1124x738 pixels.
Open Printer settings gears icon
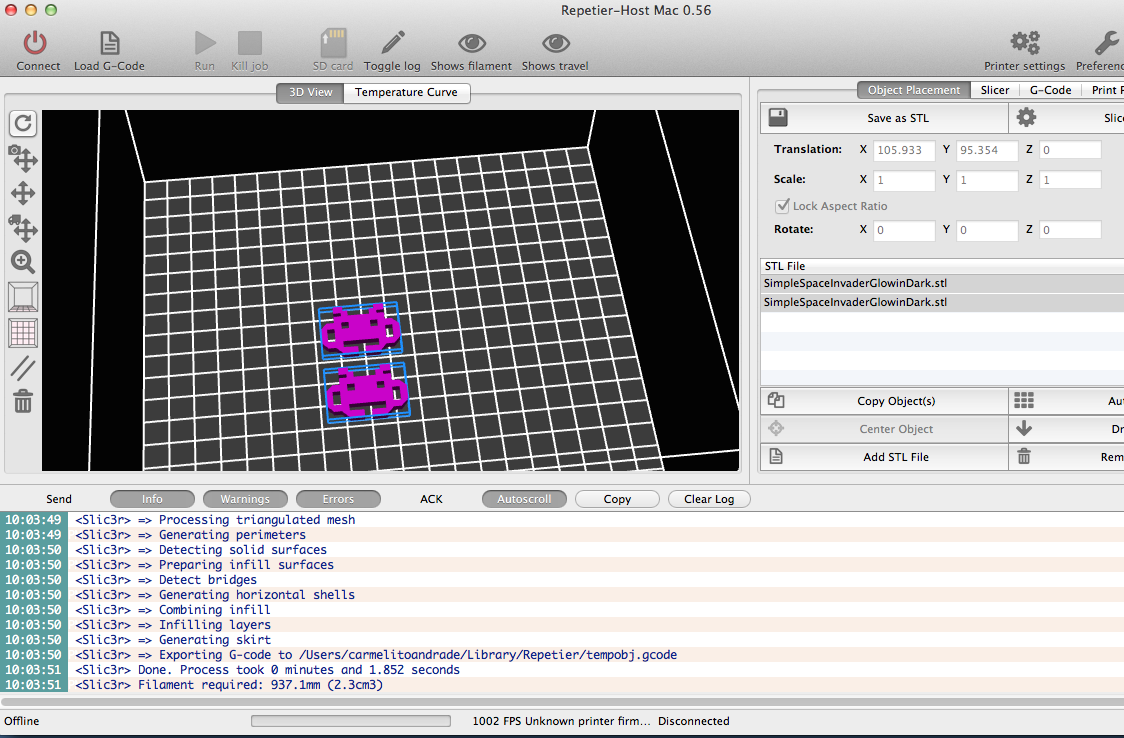[x=1025, y=43]
